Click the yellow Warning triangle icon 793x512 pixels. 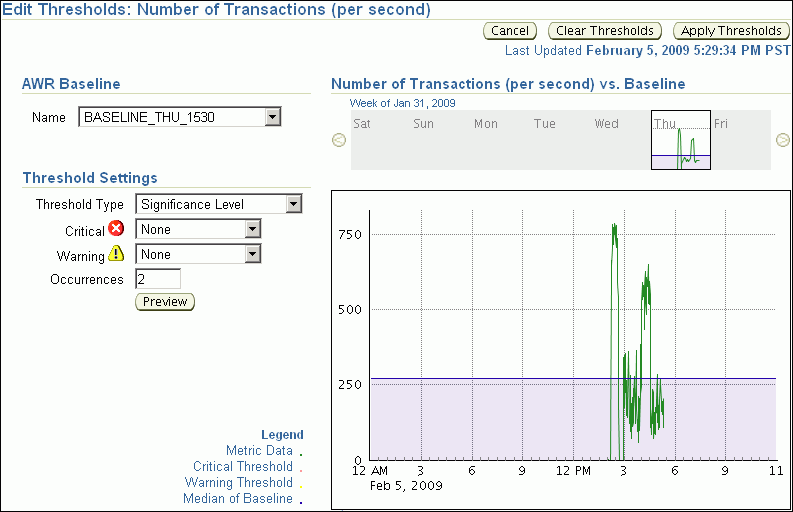[116, 254]
